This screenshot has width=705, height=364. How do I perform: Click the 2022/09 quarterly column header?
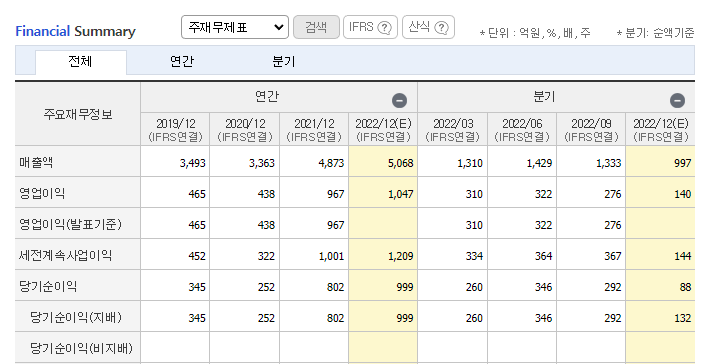[591, 129]
